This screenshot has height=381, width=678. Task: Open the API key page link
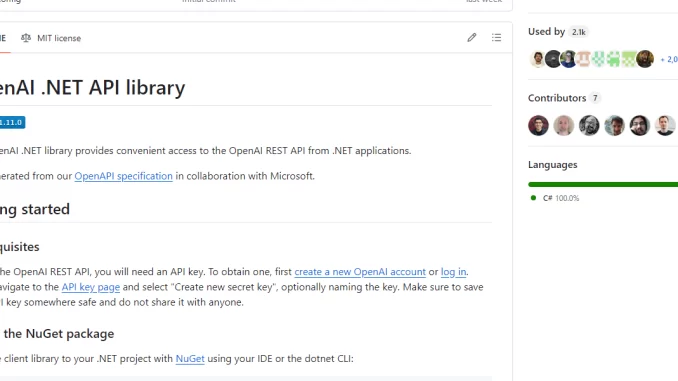[91, 287]
